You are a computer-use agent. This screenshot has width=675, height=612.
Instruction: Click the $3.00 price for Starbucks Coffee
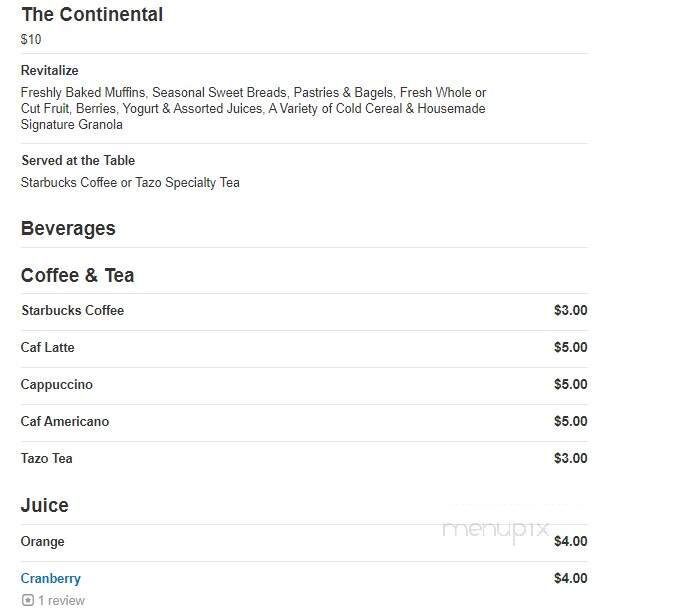570,310
